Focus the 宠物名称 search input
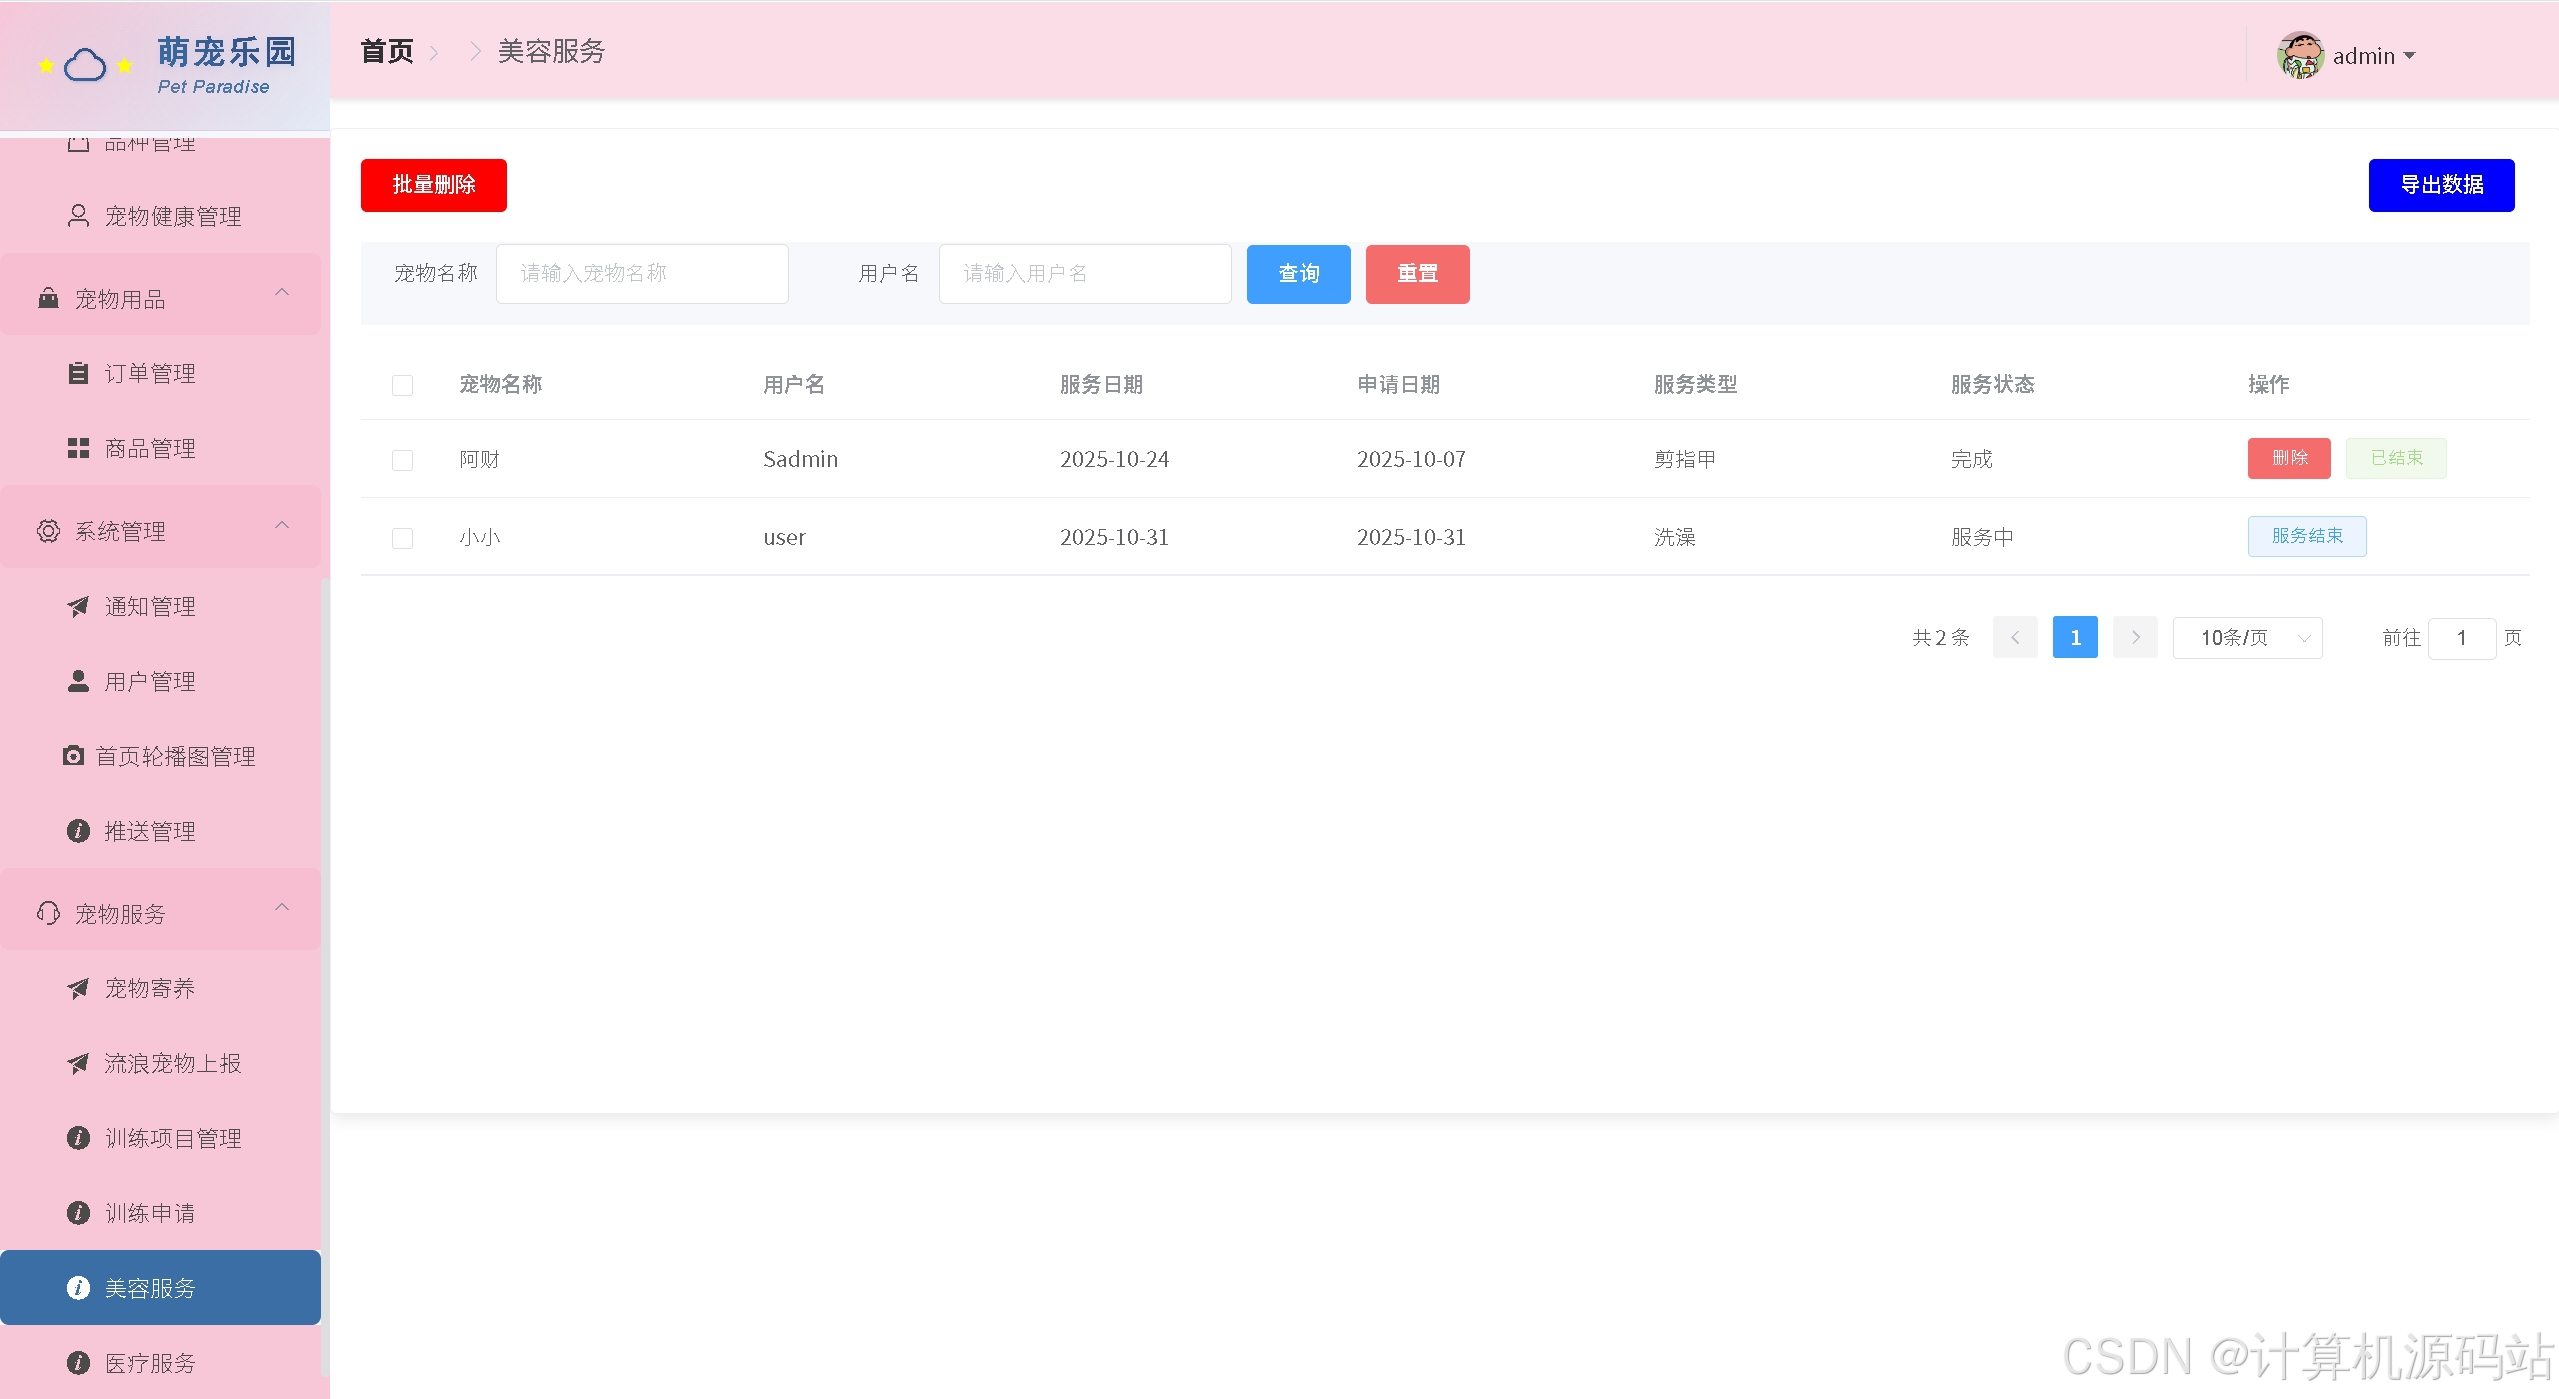The width and height of the screenshot is (2559, 1399). (x=642, y=274)
